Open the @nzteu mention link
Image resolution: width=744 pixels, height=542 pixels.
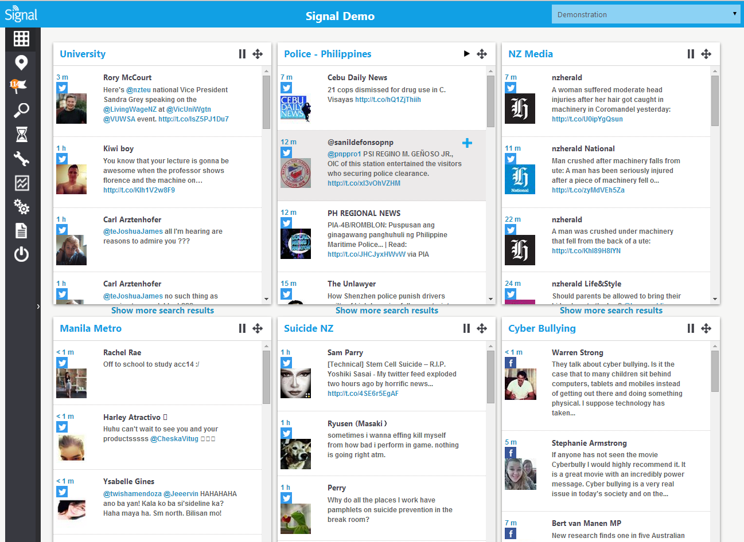click(x=138, y=90)
